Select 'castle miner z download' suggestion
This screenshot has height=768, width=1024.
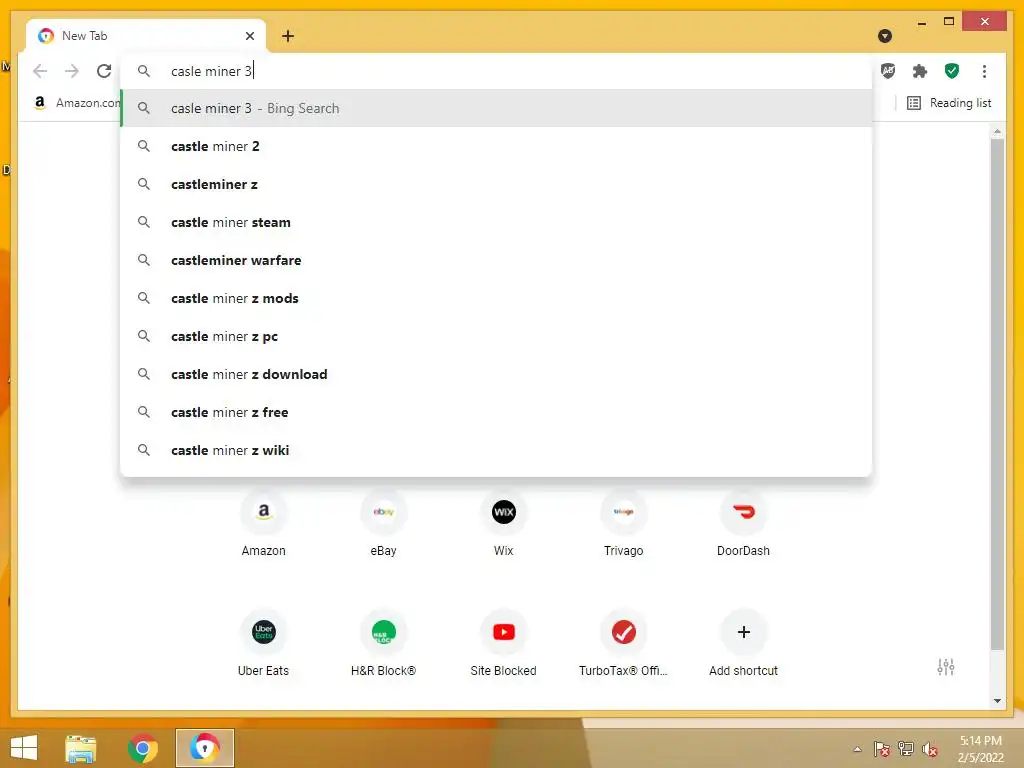point(496,374)
